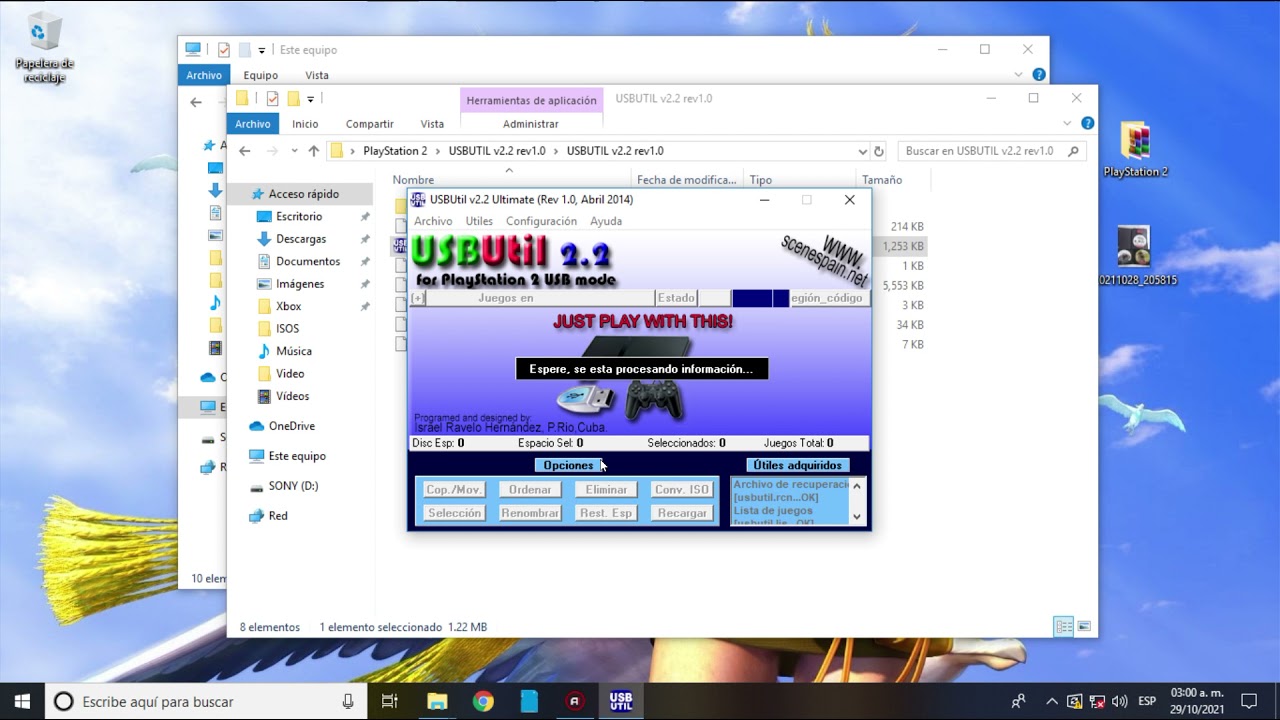Click the Ordenar button
The width and height of the screenshot is (1280, 720).
(530, 490)
